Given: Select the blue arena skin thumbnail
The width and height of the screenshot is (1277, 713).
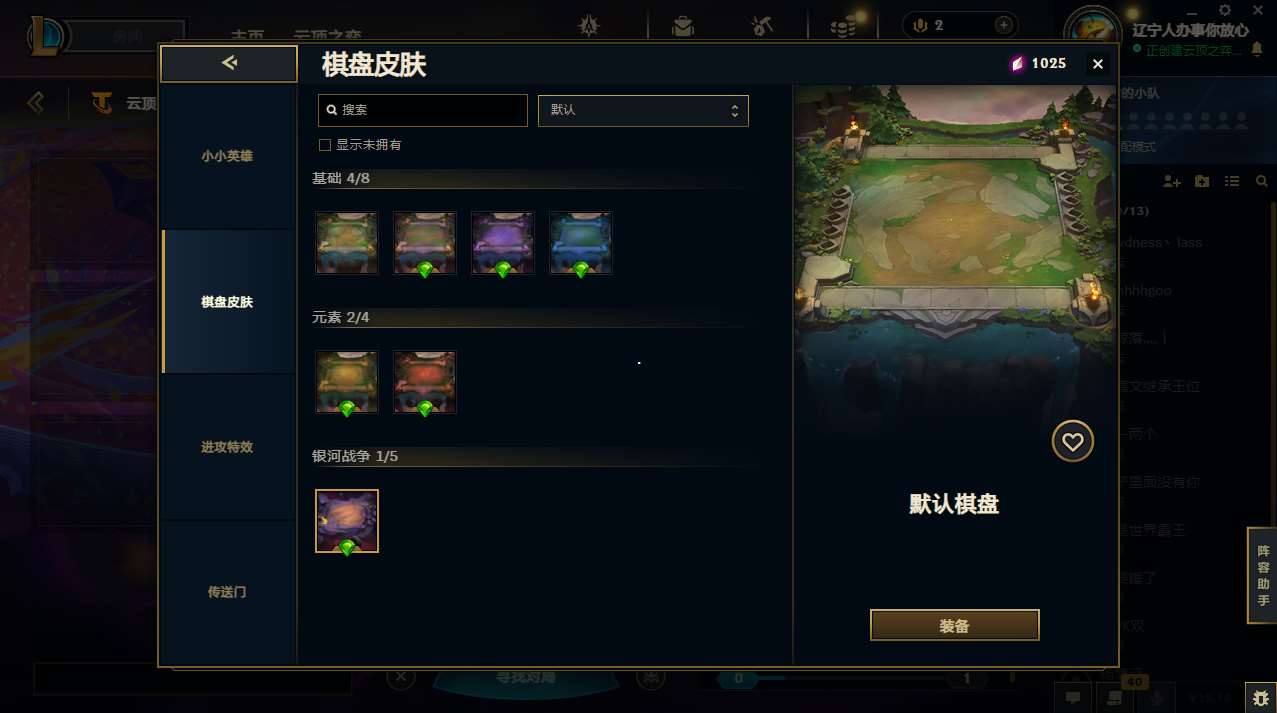Looking at the screenshot, I should point(581,243).
